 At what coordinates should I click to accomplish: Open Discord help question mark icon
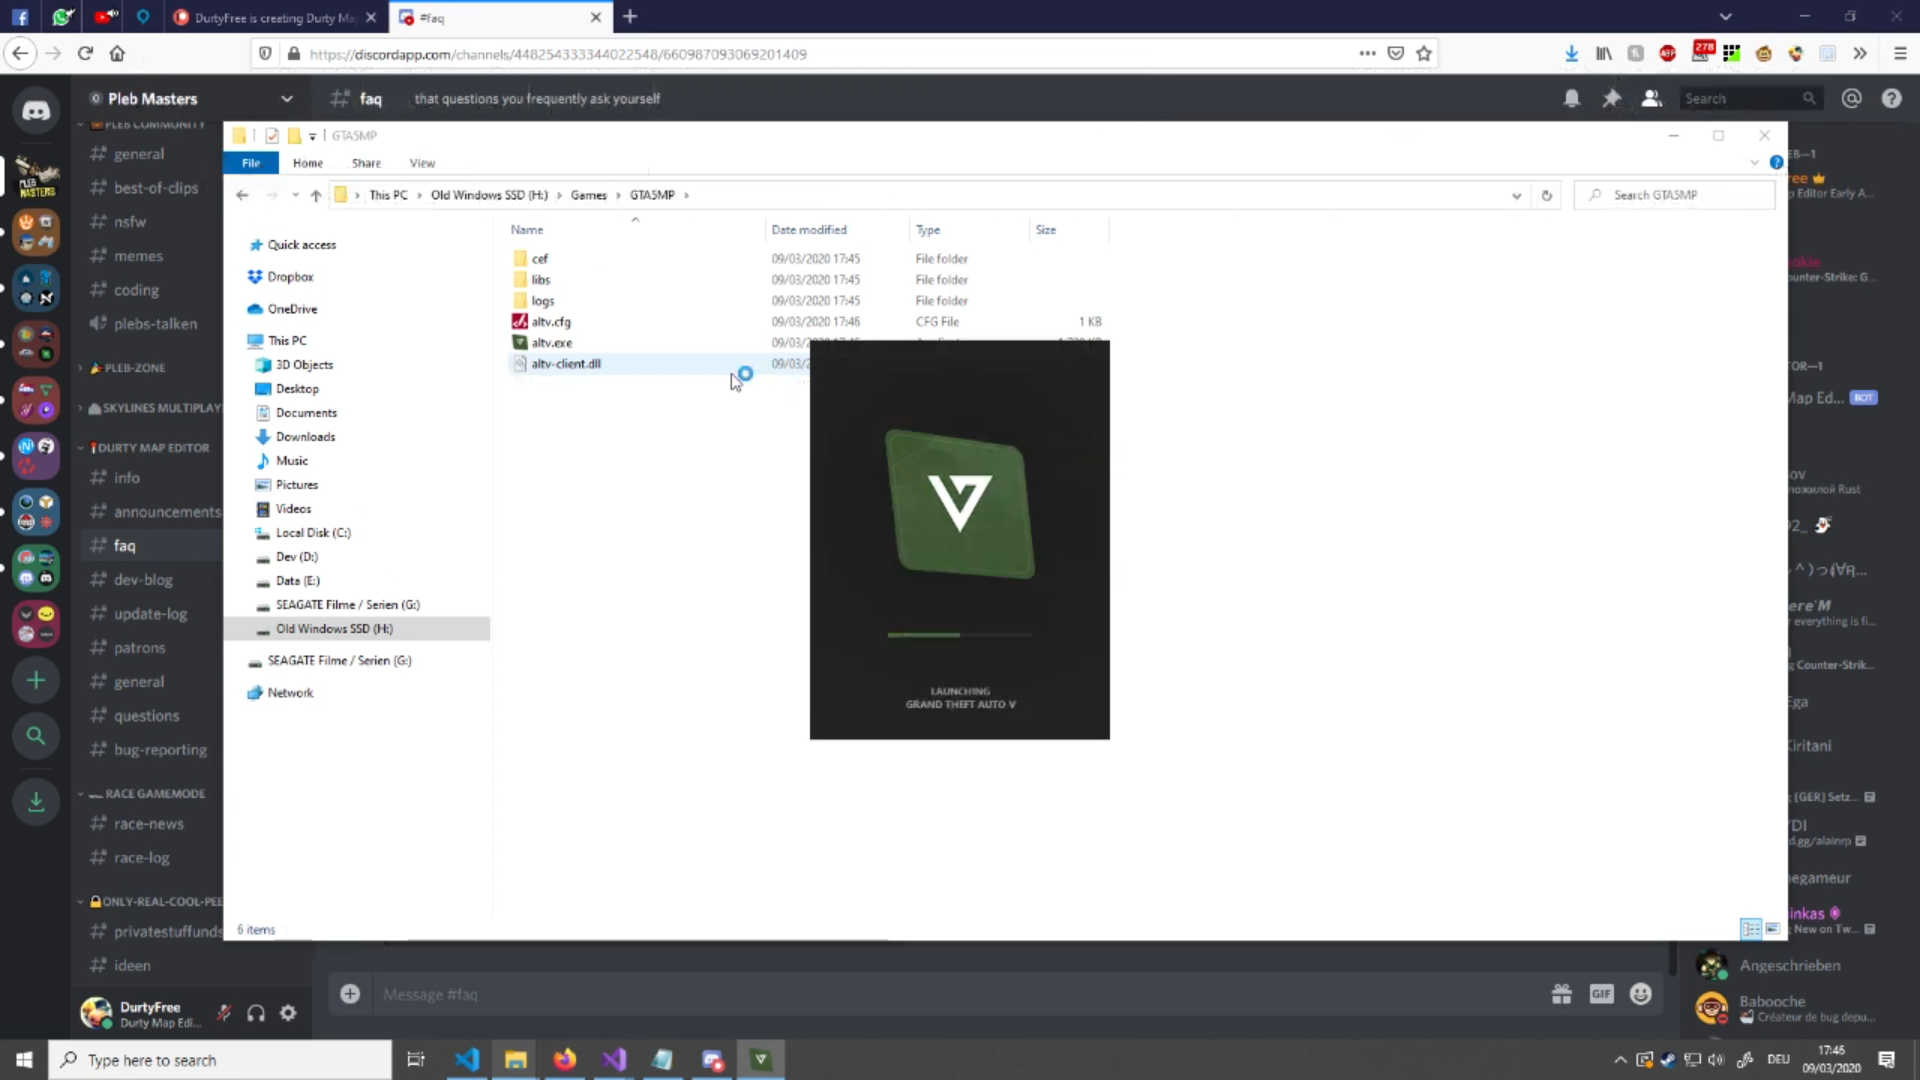coord(1892,98)
